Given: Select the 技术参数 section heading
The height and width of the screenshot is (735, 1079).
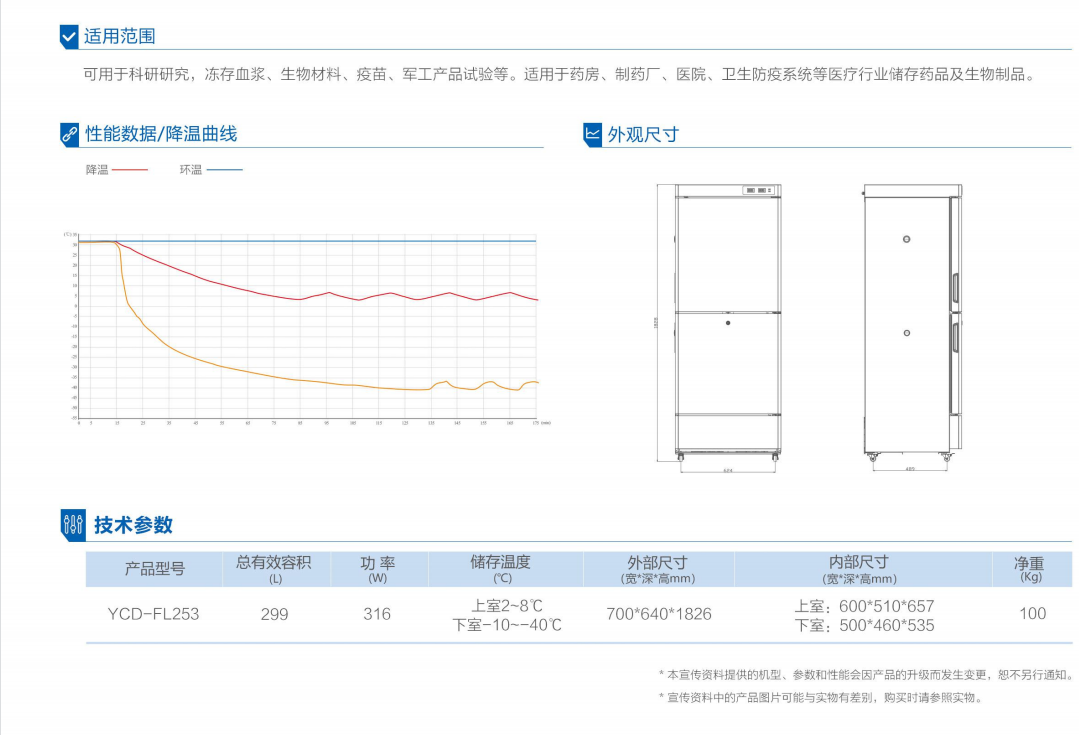Looking at the screenshot, I should [x=133, y=524].
